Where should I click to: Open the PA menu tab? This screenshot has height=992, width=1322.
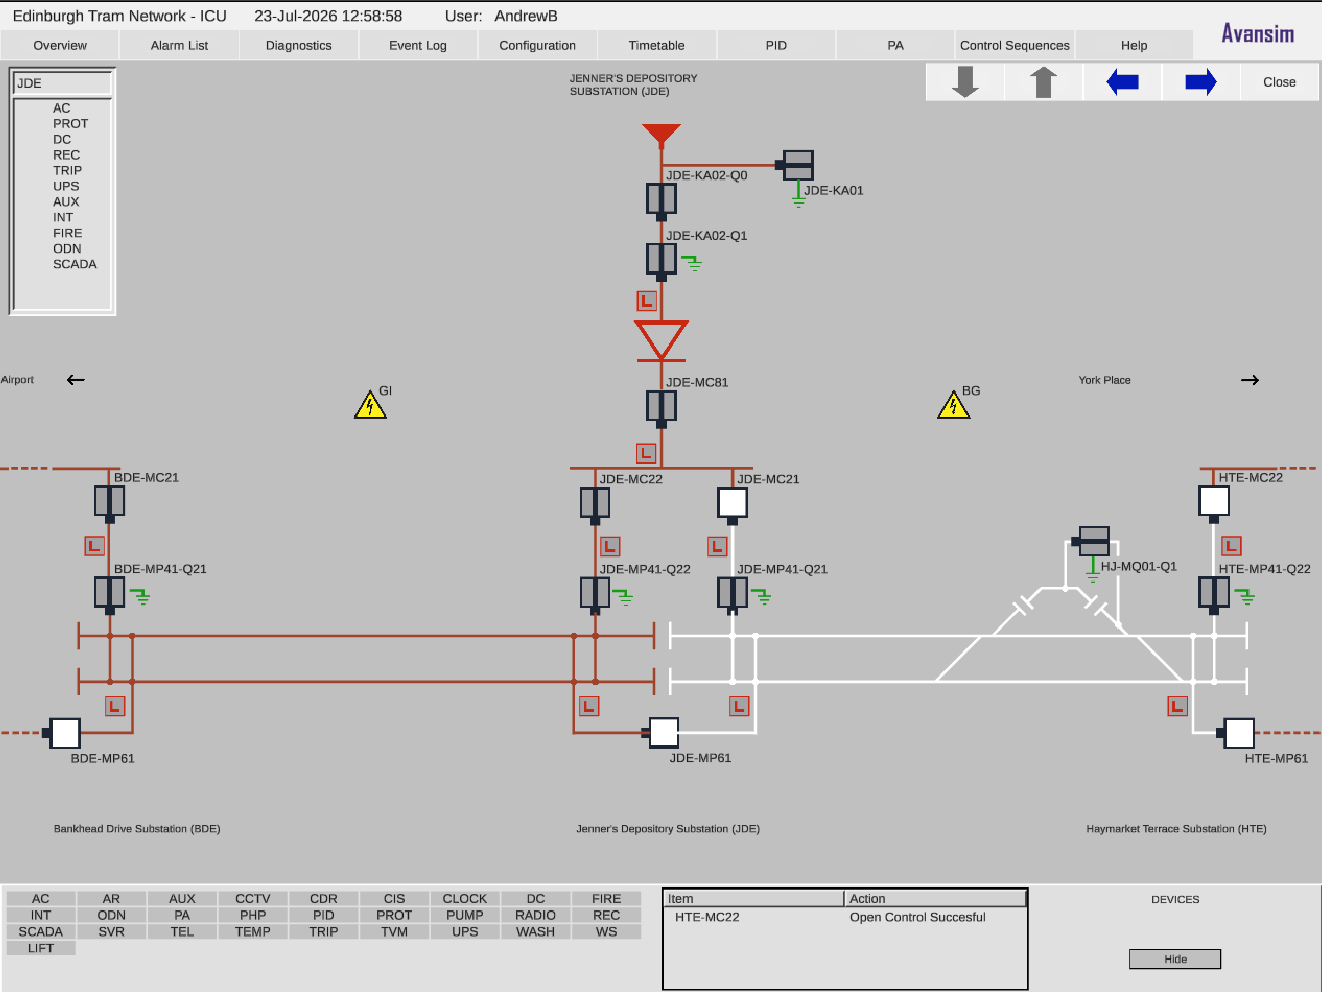tap(895, 45)
